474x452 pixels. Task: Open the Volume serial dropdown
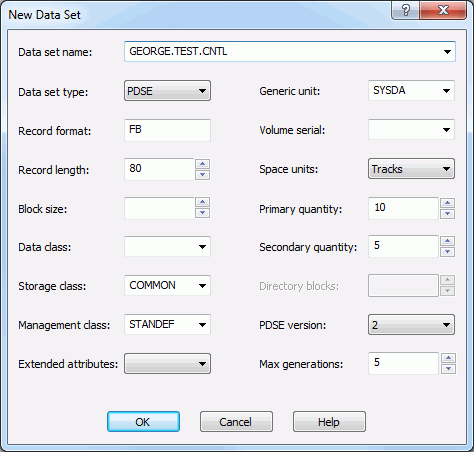tap(411, 130)
